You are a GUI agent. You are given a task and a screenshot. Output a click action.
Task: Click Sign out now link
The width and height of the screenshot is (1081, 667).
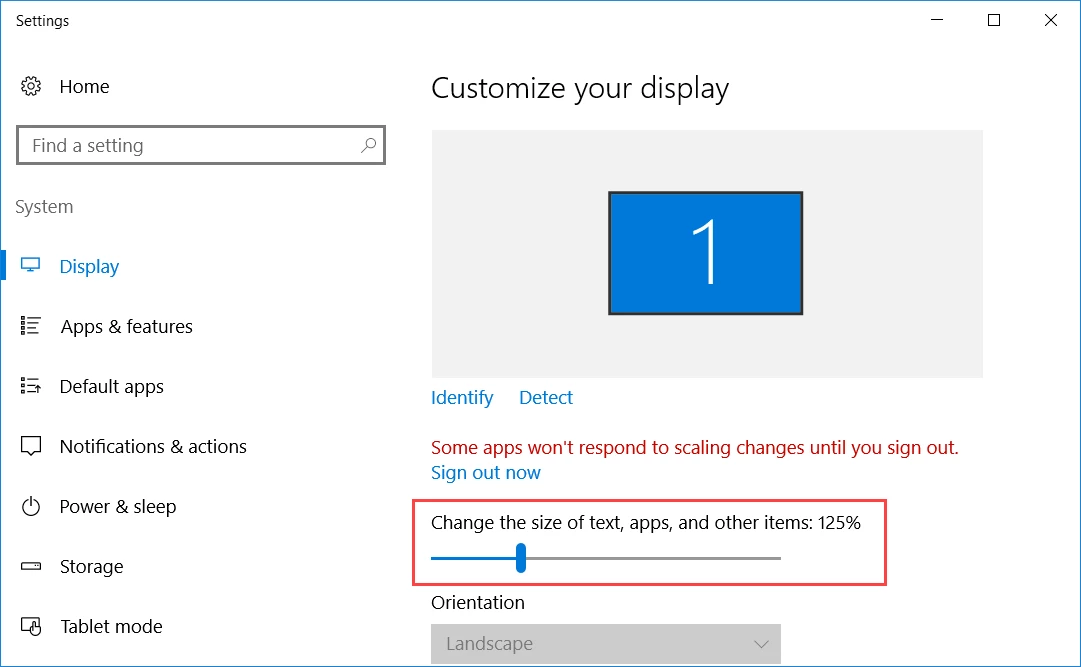pyautogui.click(x=486, y=472)
